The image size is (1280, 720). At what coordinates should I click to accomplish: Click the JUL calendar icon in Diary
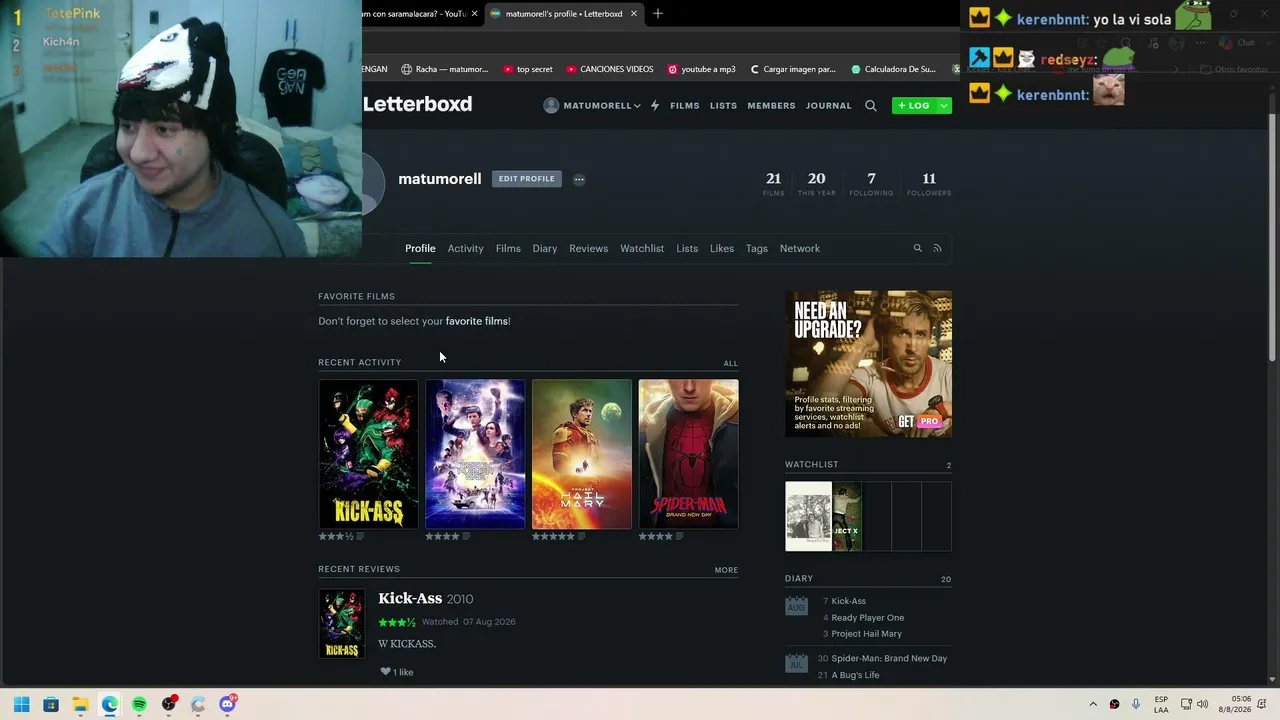coord(796,662)
